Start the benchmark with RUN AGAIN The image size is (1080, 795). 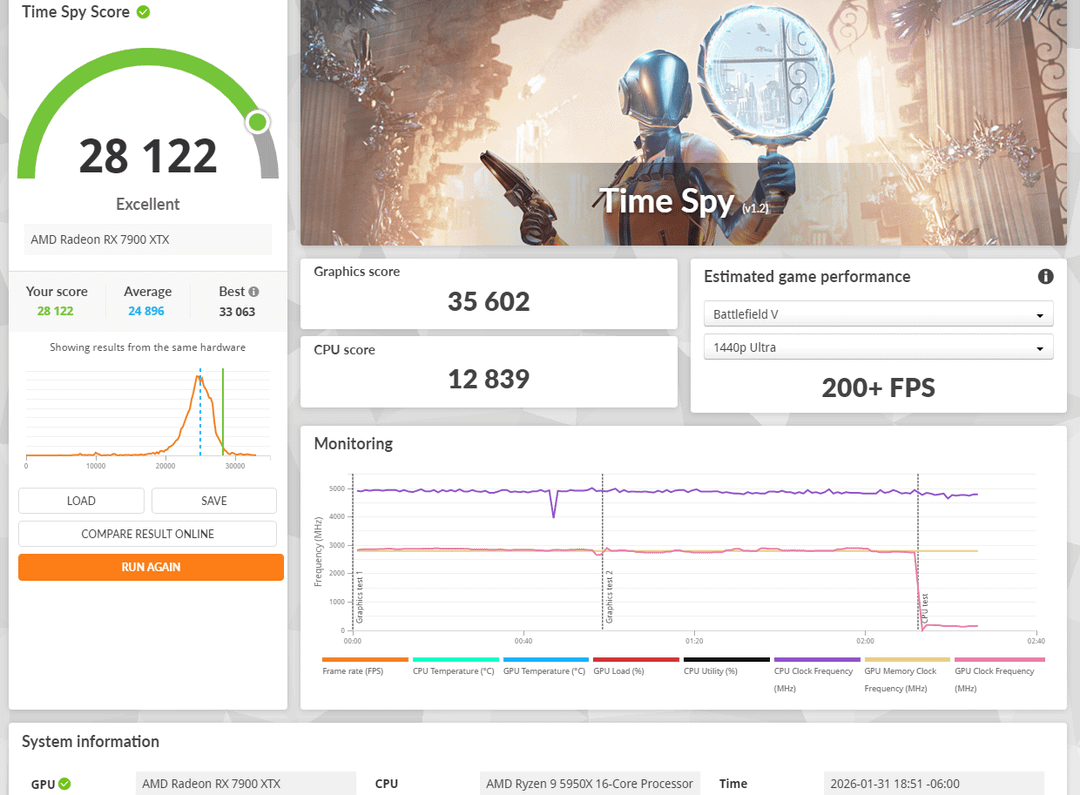pyautogui.click(x=150, y=567)
